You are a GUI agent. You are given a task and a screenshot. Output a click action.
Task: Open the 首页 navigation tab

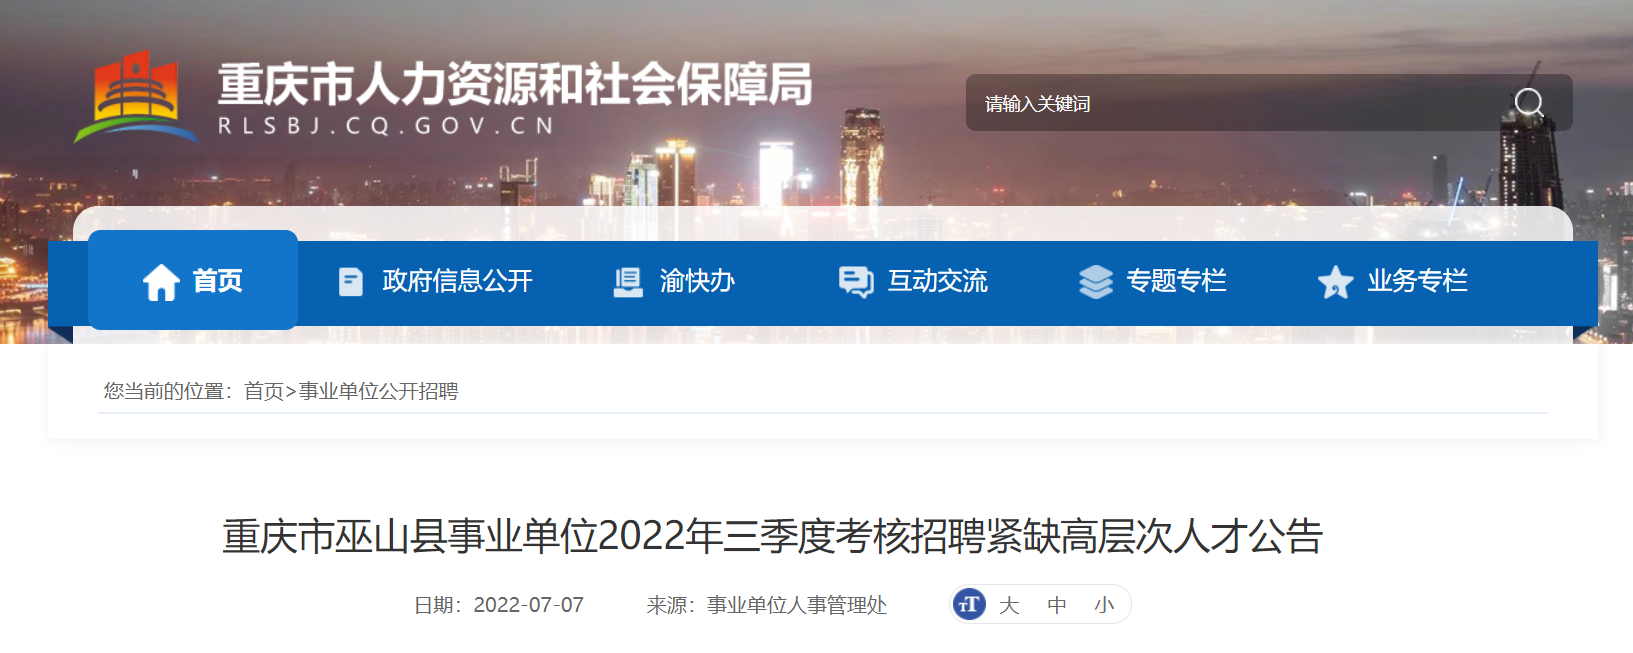pos(193,280)
